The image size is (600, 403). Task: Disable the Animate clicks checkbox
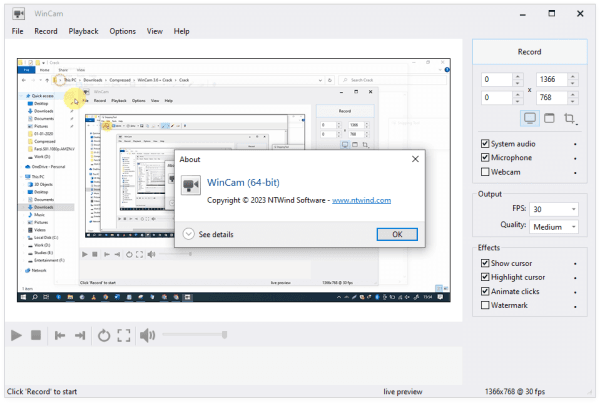pos(485,291)
